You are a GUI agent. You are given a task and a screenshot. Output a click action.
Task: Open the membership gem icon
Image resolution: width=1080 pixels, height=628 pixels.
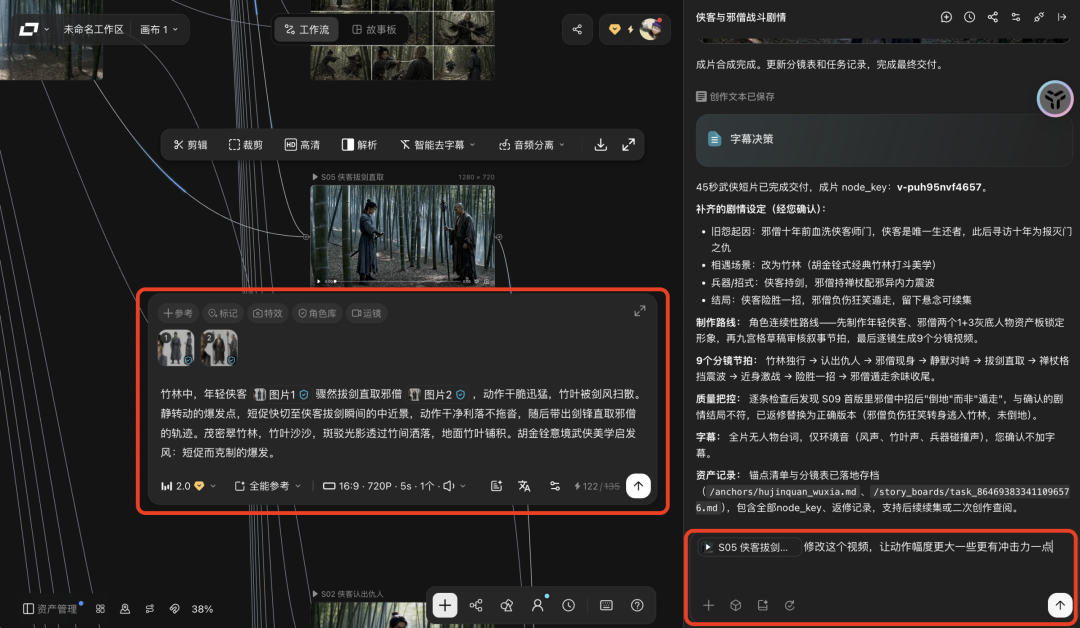614,30
